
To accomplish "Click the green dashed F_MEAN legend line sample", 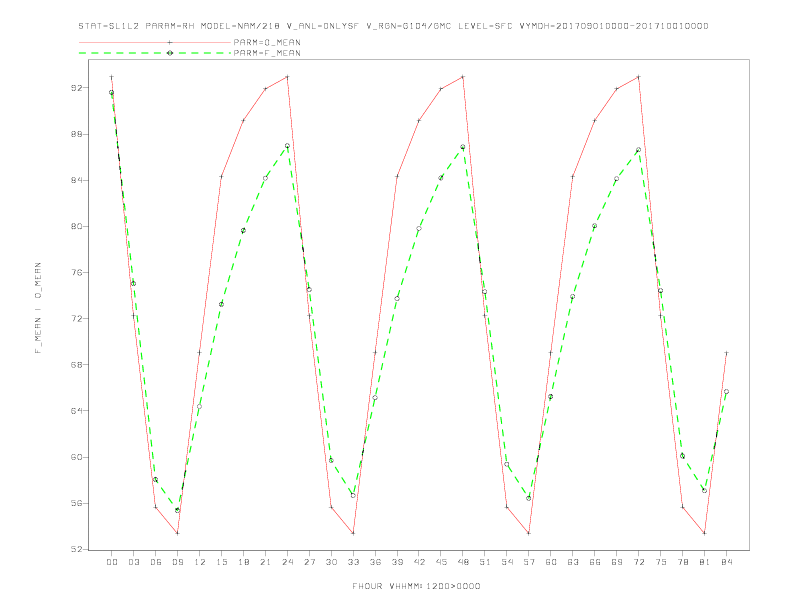I will [x=155, y=53].
